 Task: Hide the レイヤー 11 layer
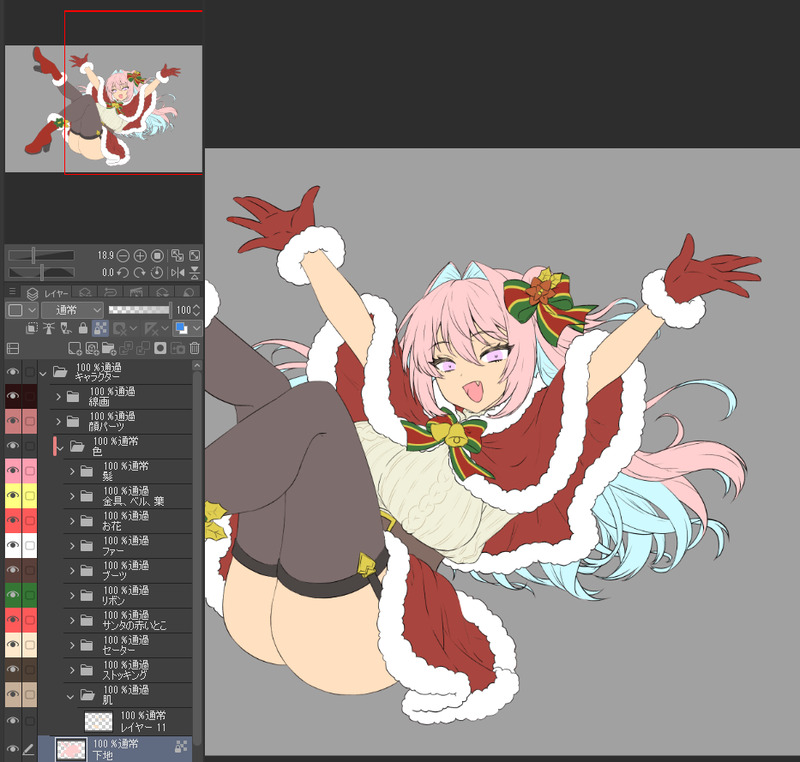point(13,721)
